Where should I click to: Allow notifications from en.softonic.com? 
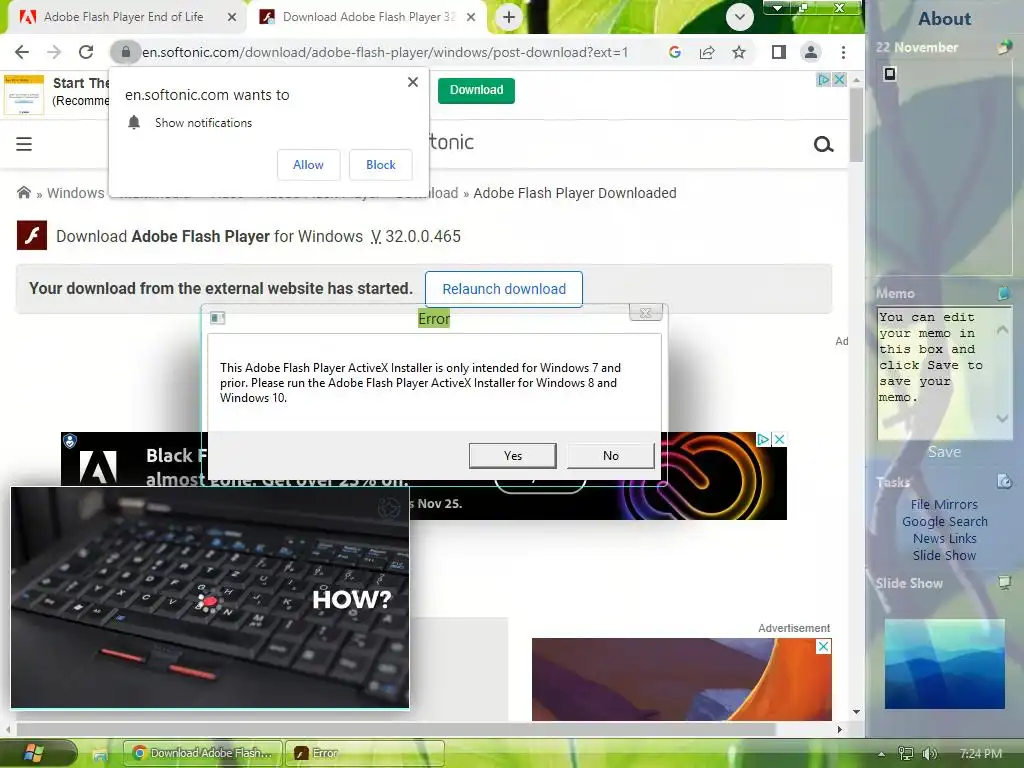pyautogui.click(x=308, y=165)
